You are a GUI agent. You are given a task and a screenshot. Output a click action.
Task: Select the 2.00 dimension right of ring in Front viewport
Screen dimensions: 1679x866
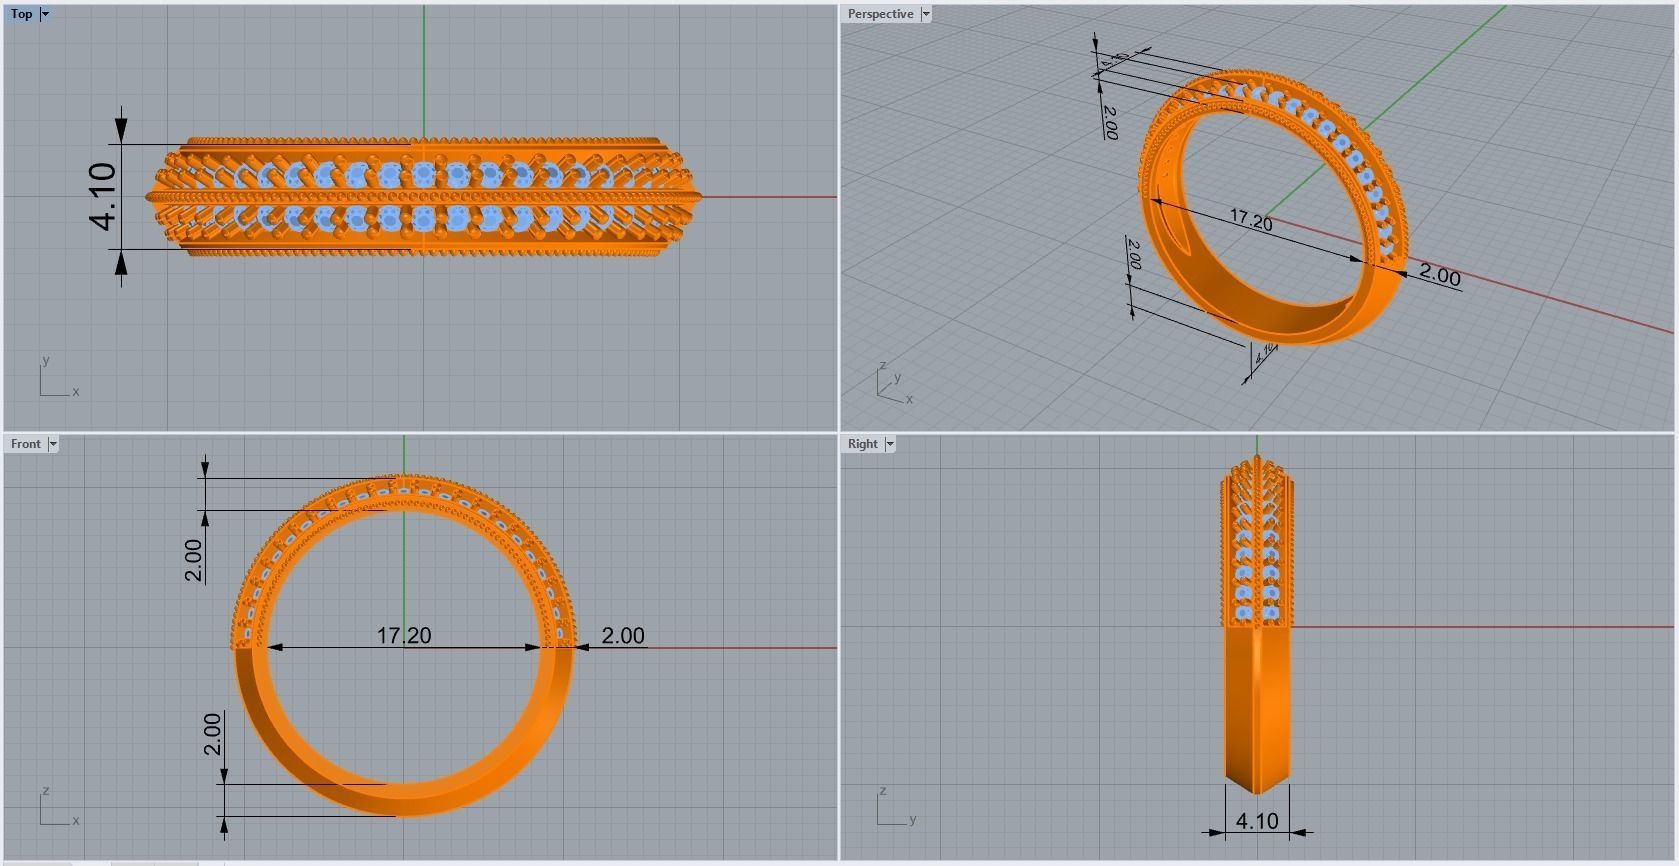(623, 635)
